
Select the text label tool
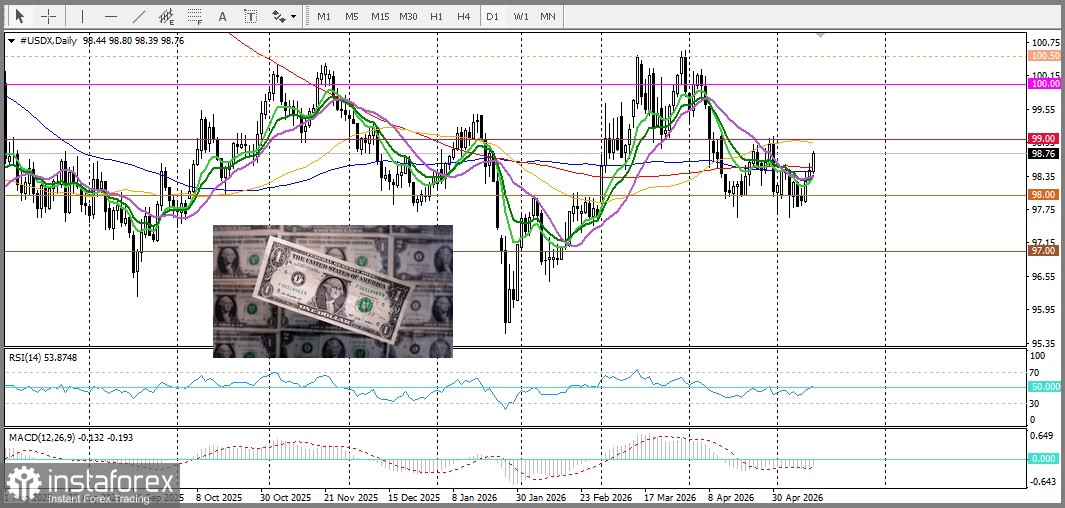point(251,16)
